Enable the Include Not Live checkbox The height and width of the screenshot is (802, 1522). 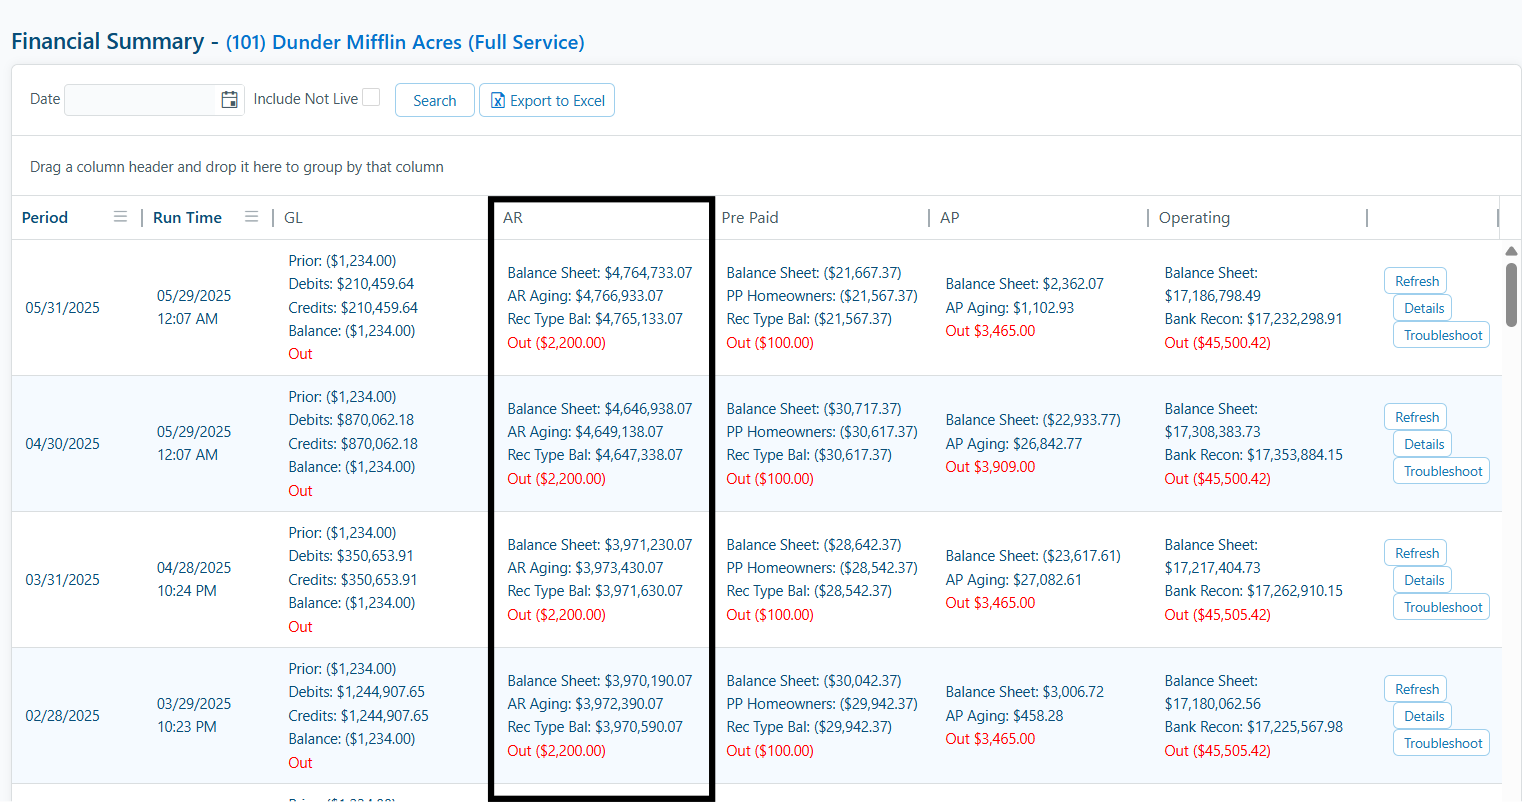pyautogui.click(x=371, y=98)
